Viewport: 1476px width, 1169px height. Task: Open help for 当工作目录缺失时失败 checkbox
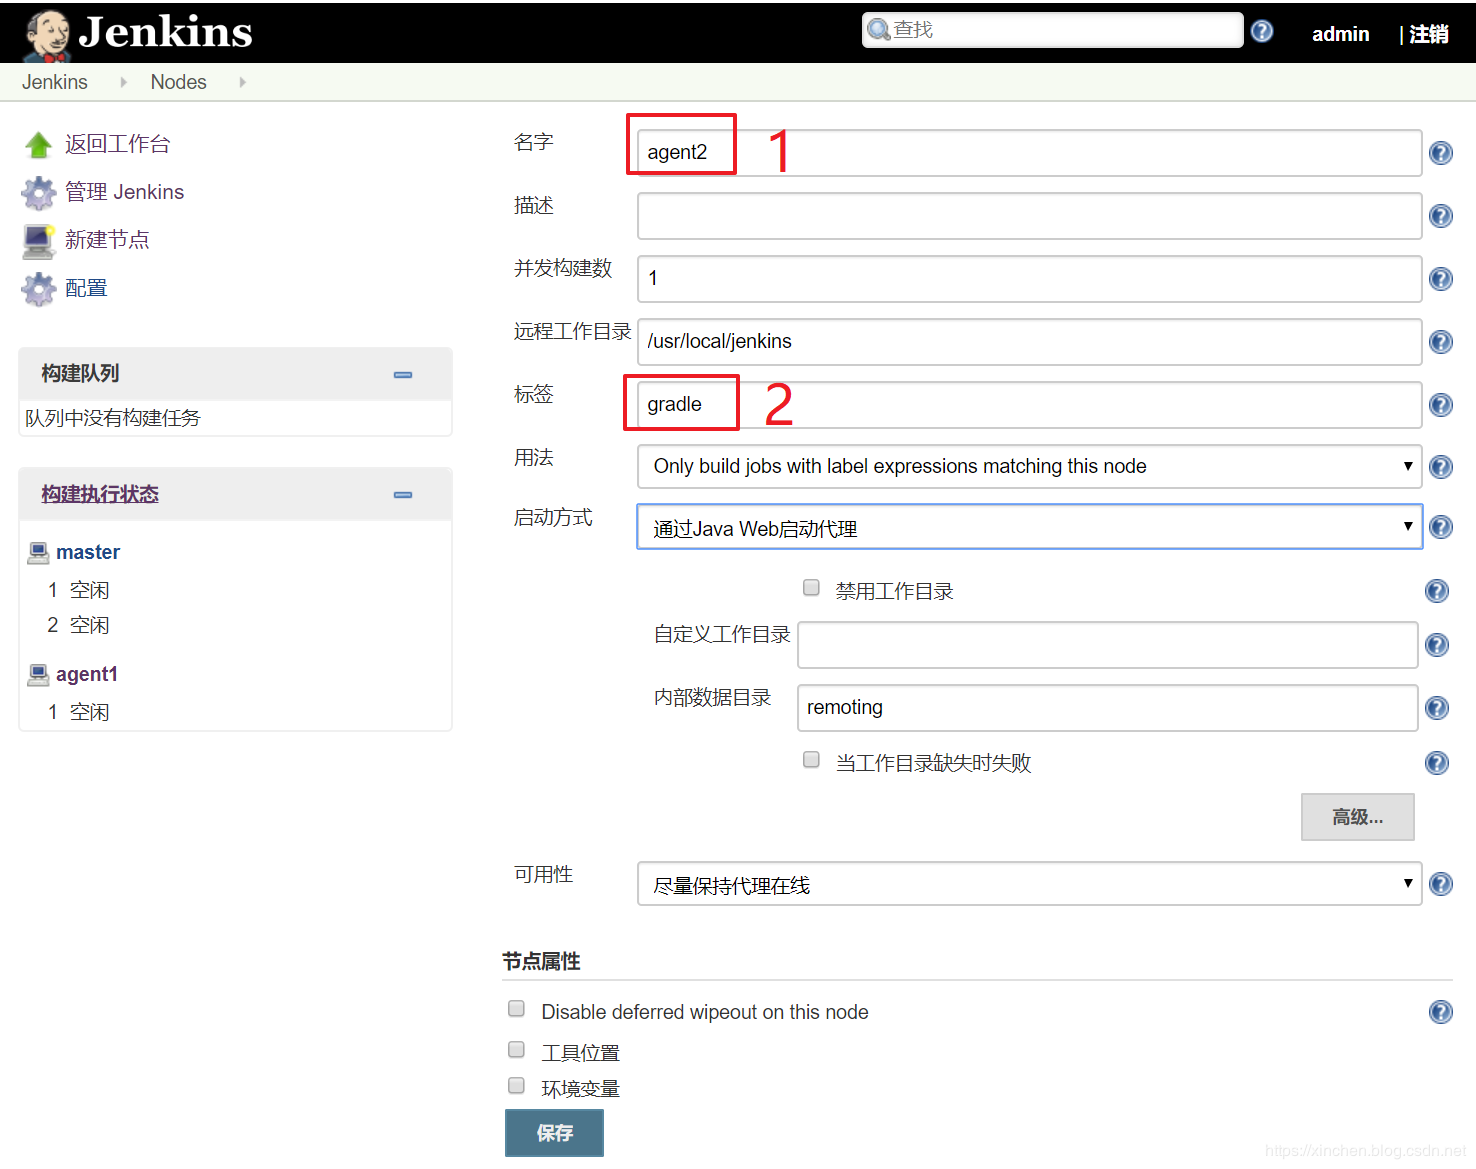pyautogui.click(x=1437, y=763)
